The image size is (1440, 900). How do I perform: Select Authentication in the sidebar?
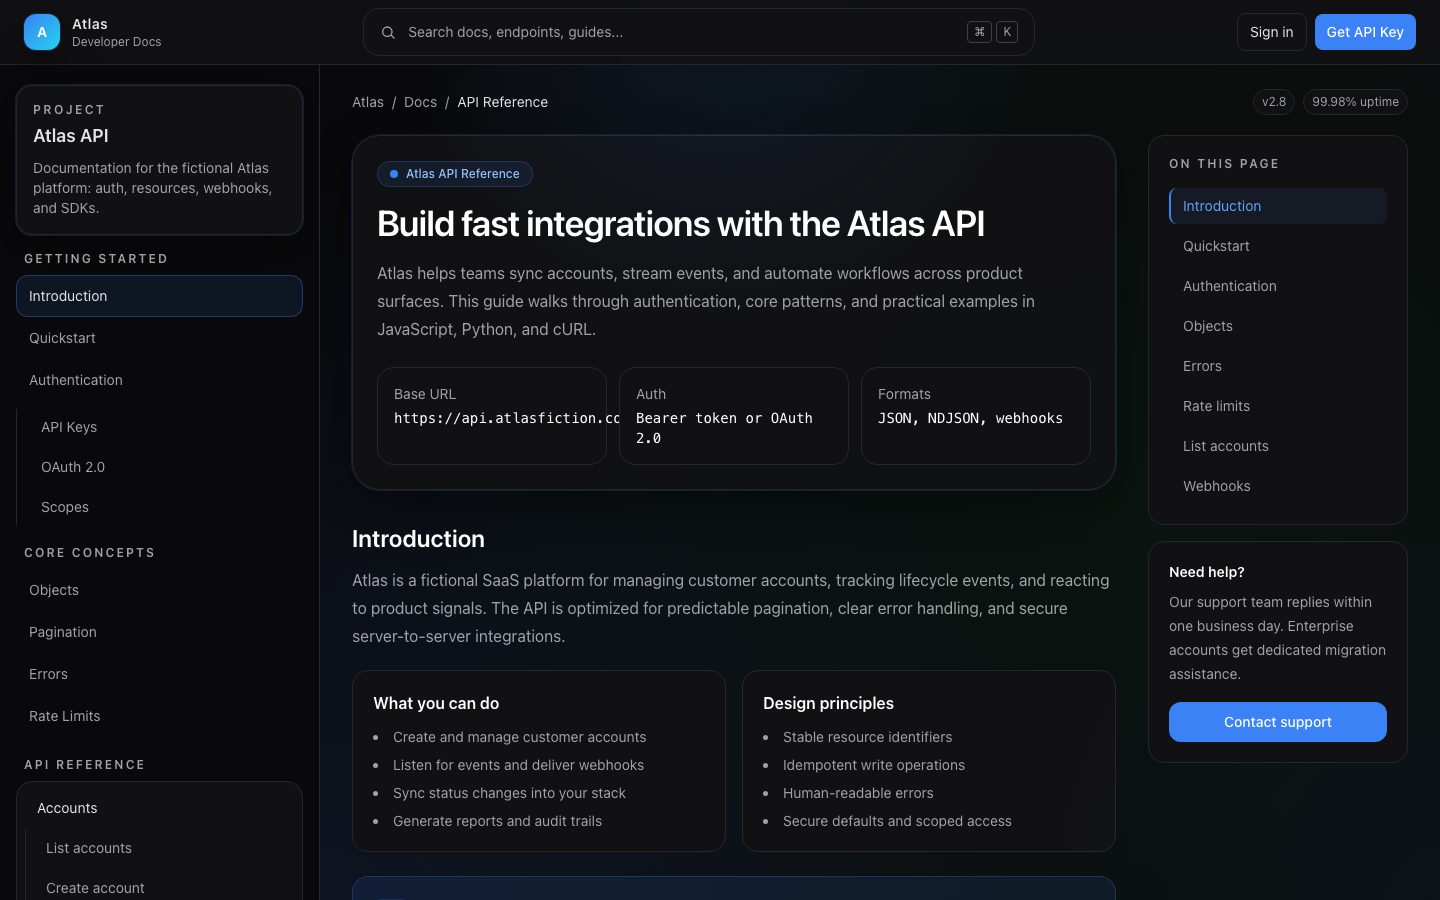pos(76,380)
